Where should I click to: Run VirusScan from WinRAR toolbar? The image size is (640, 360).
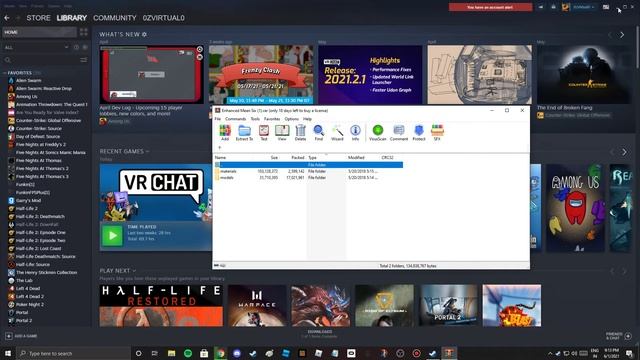pyautogui.click(x=378, y=133)
